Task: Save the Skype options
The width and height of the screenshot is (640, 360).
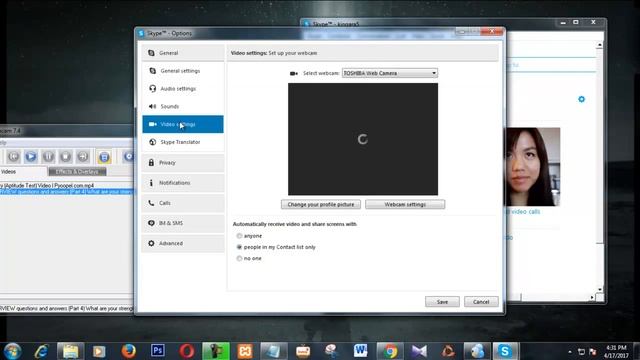Action: pos(442,302)
